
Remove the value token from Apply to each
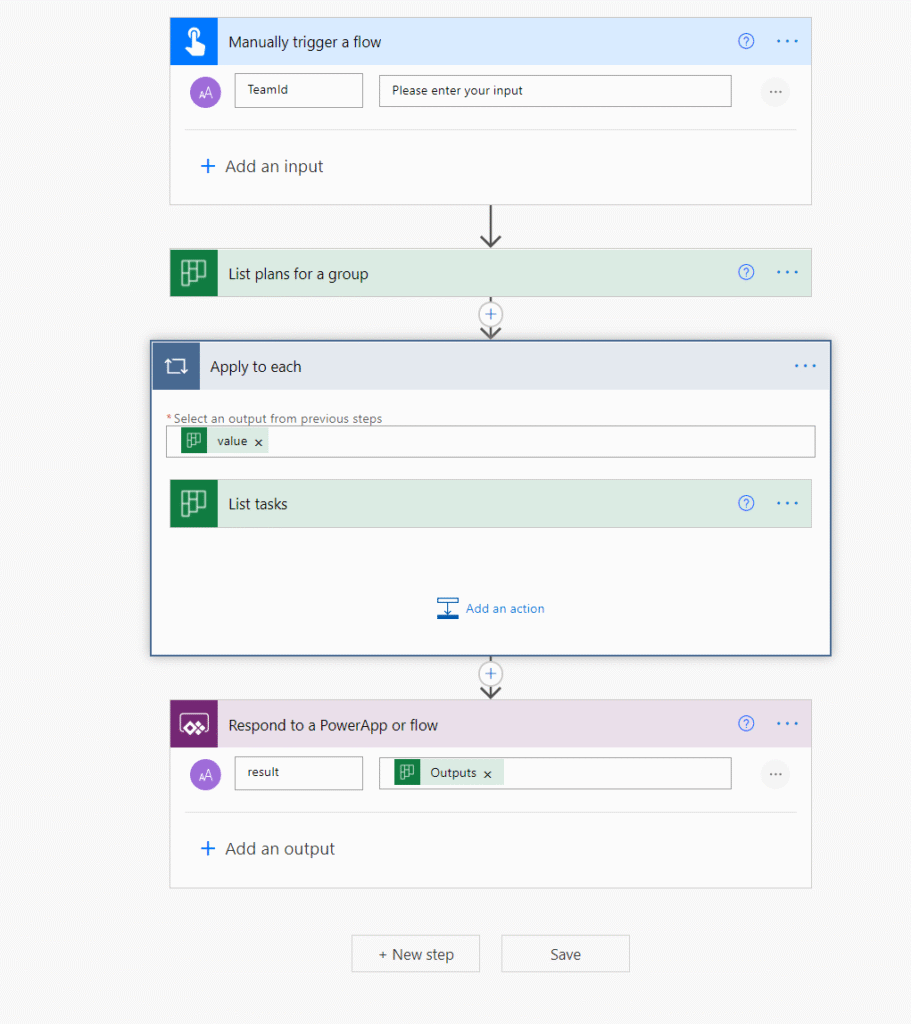click(259, 442)
